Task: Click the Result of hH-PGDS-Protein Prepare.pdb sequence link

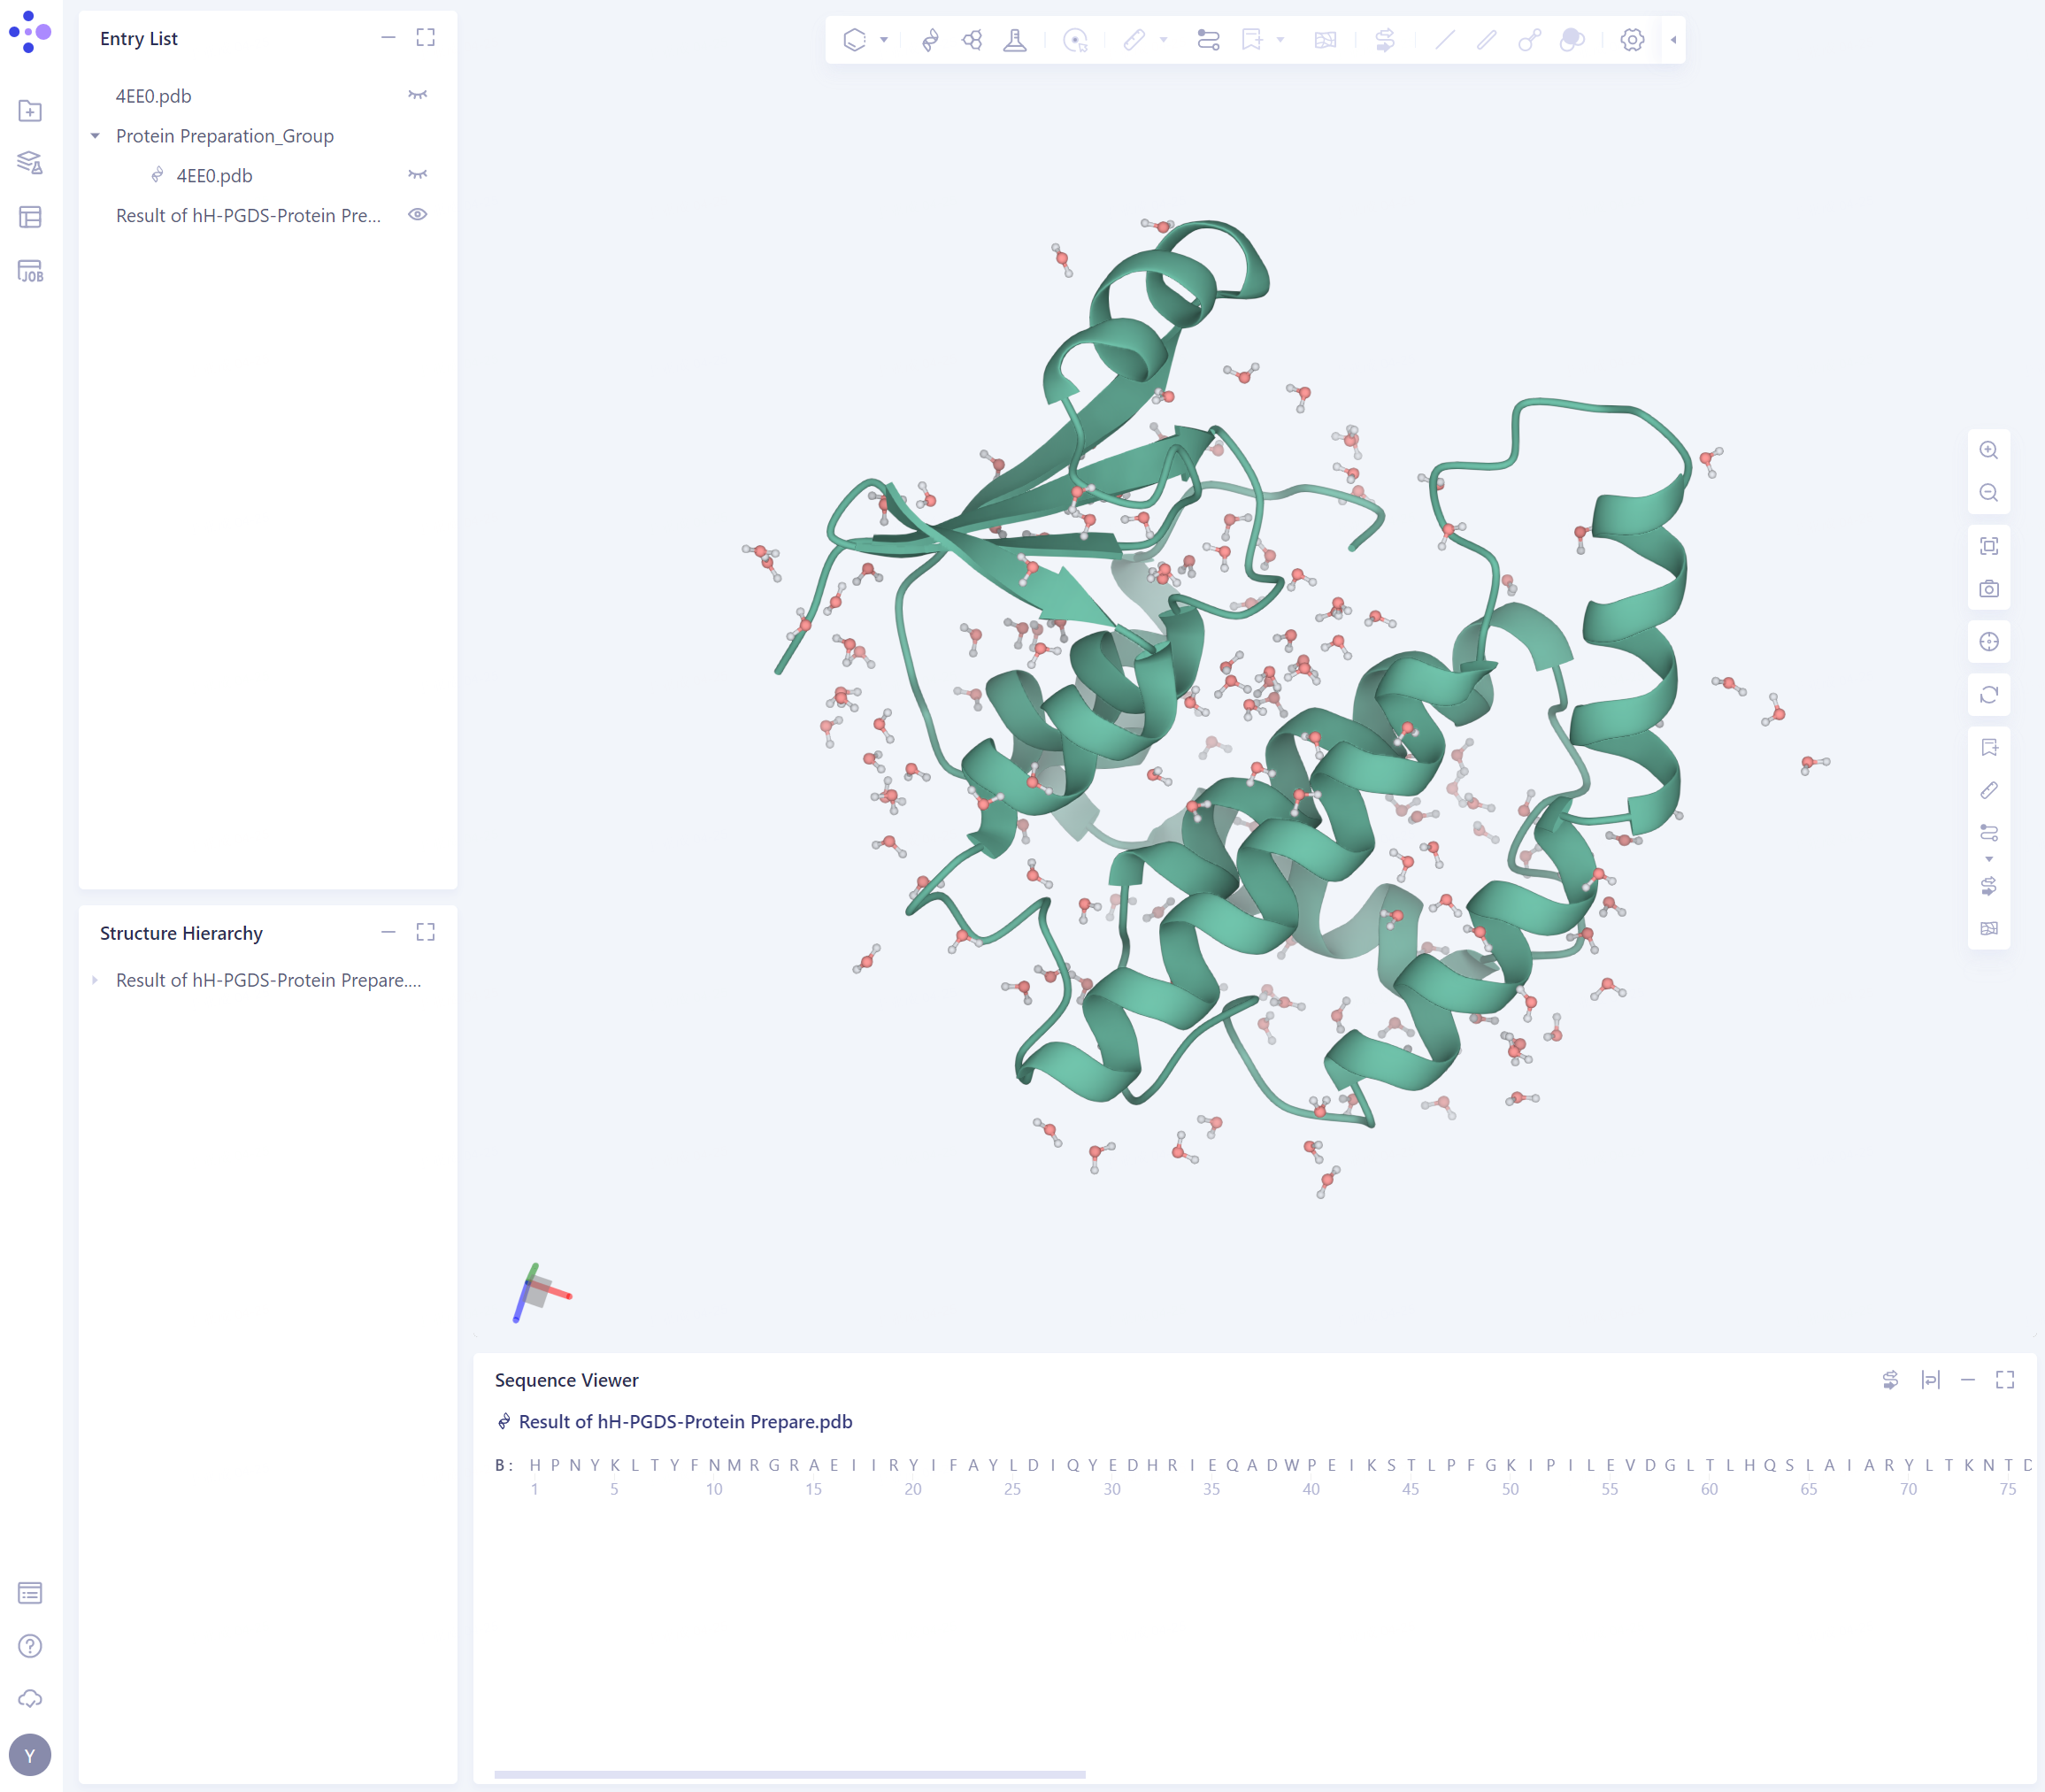Action: point(685,1421)
